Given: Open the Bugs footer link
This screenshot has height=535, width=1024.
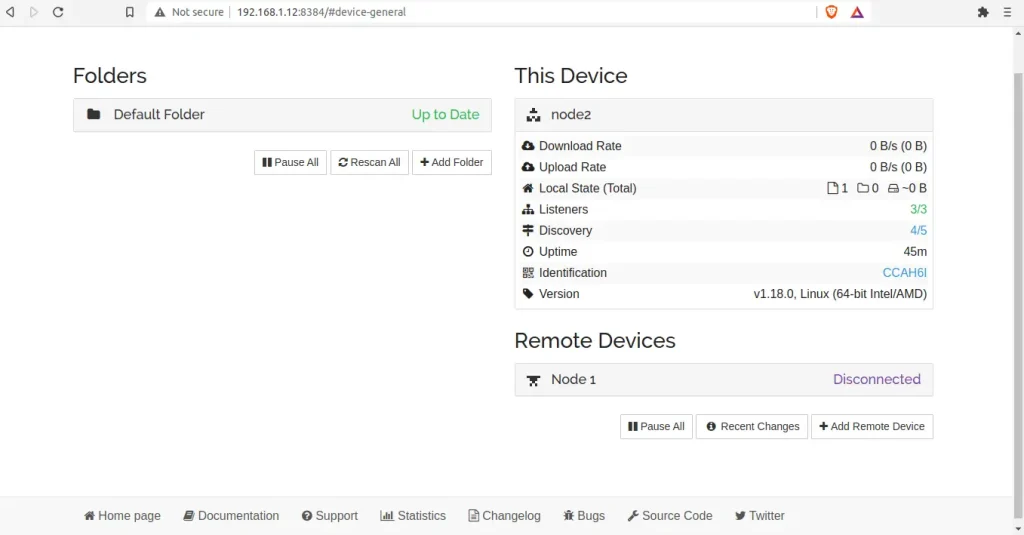Looking at the screenshot, I should click(x=584, y=515).
